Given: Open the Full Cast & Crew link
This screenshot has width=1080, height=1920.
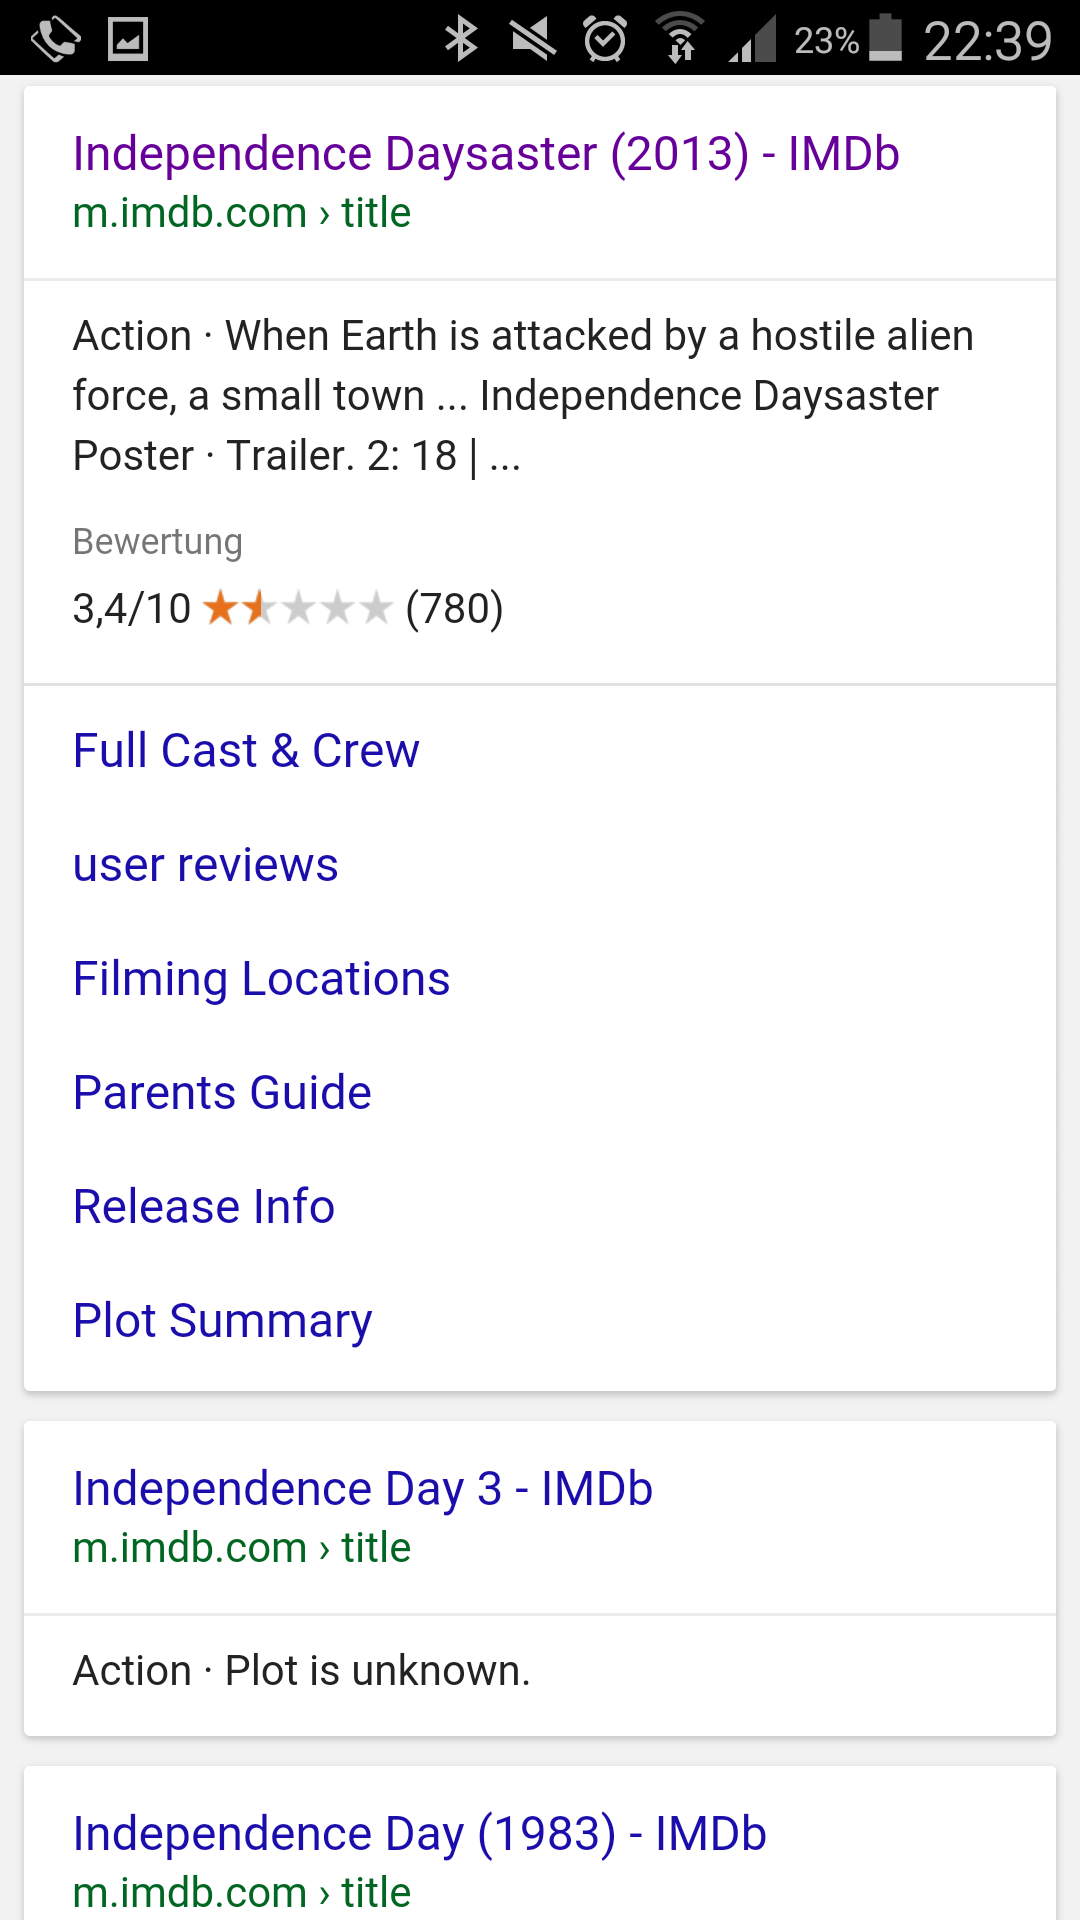Looking at the screenshot, I should pyautogui.click(x=246, y=751).
